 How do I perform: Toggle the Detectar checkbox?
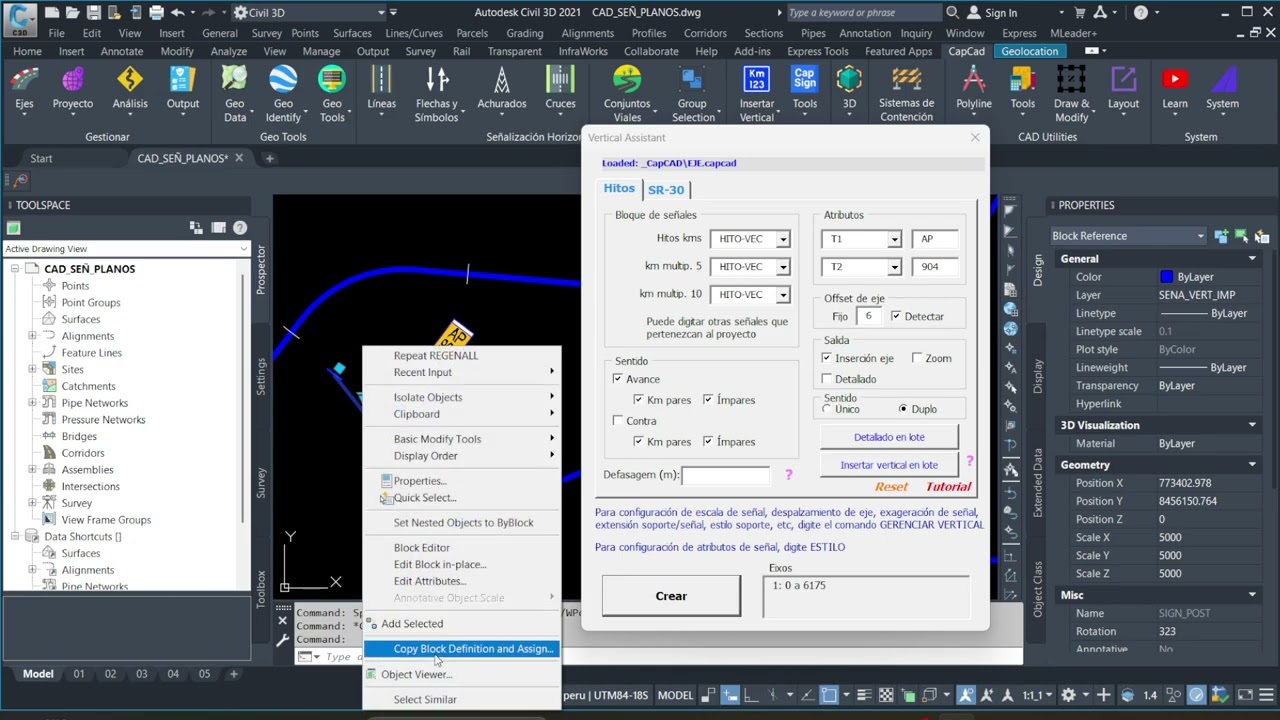click(895, 316)
